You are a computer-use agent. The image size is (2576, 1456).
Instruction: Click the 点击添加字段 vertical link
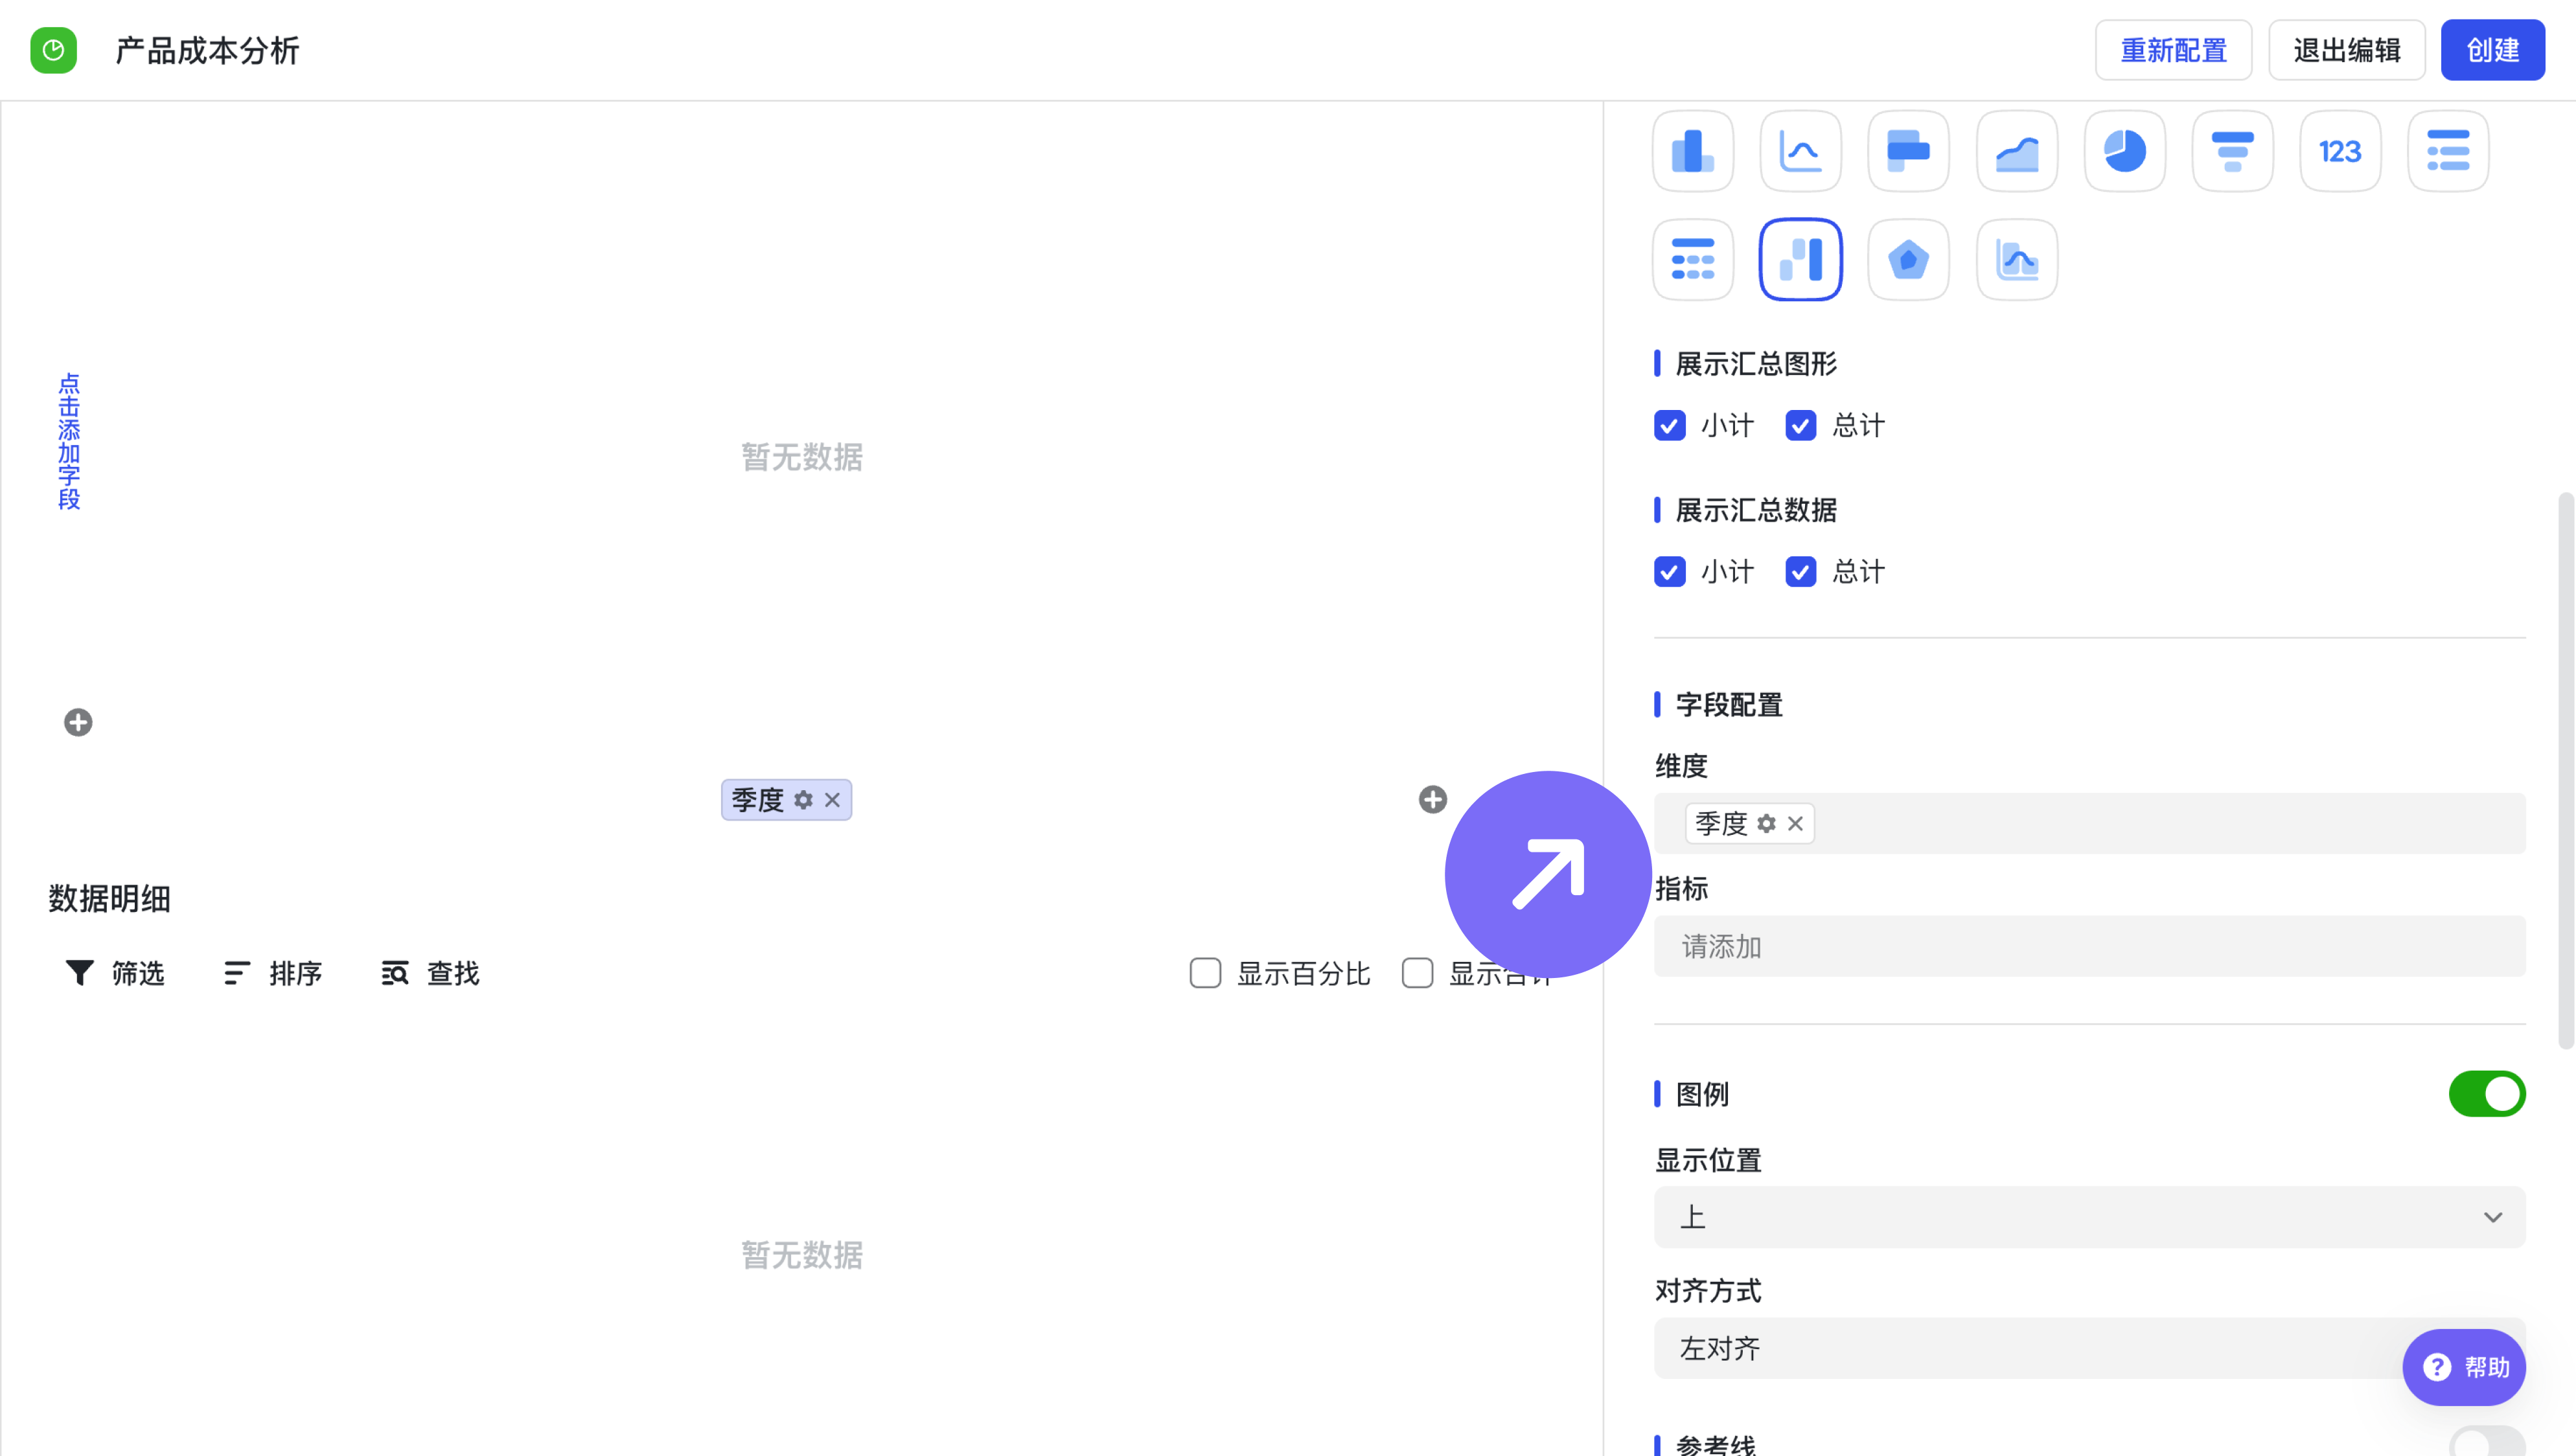[68, 441]
